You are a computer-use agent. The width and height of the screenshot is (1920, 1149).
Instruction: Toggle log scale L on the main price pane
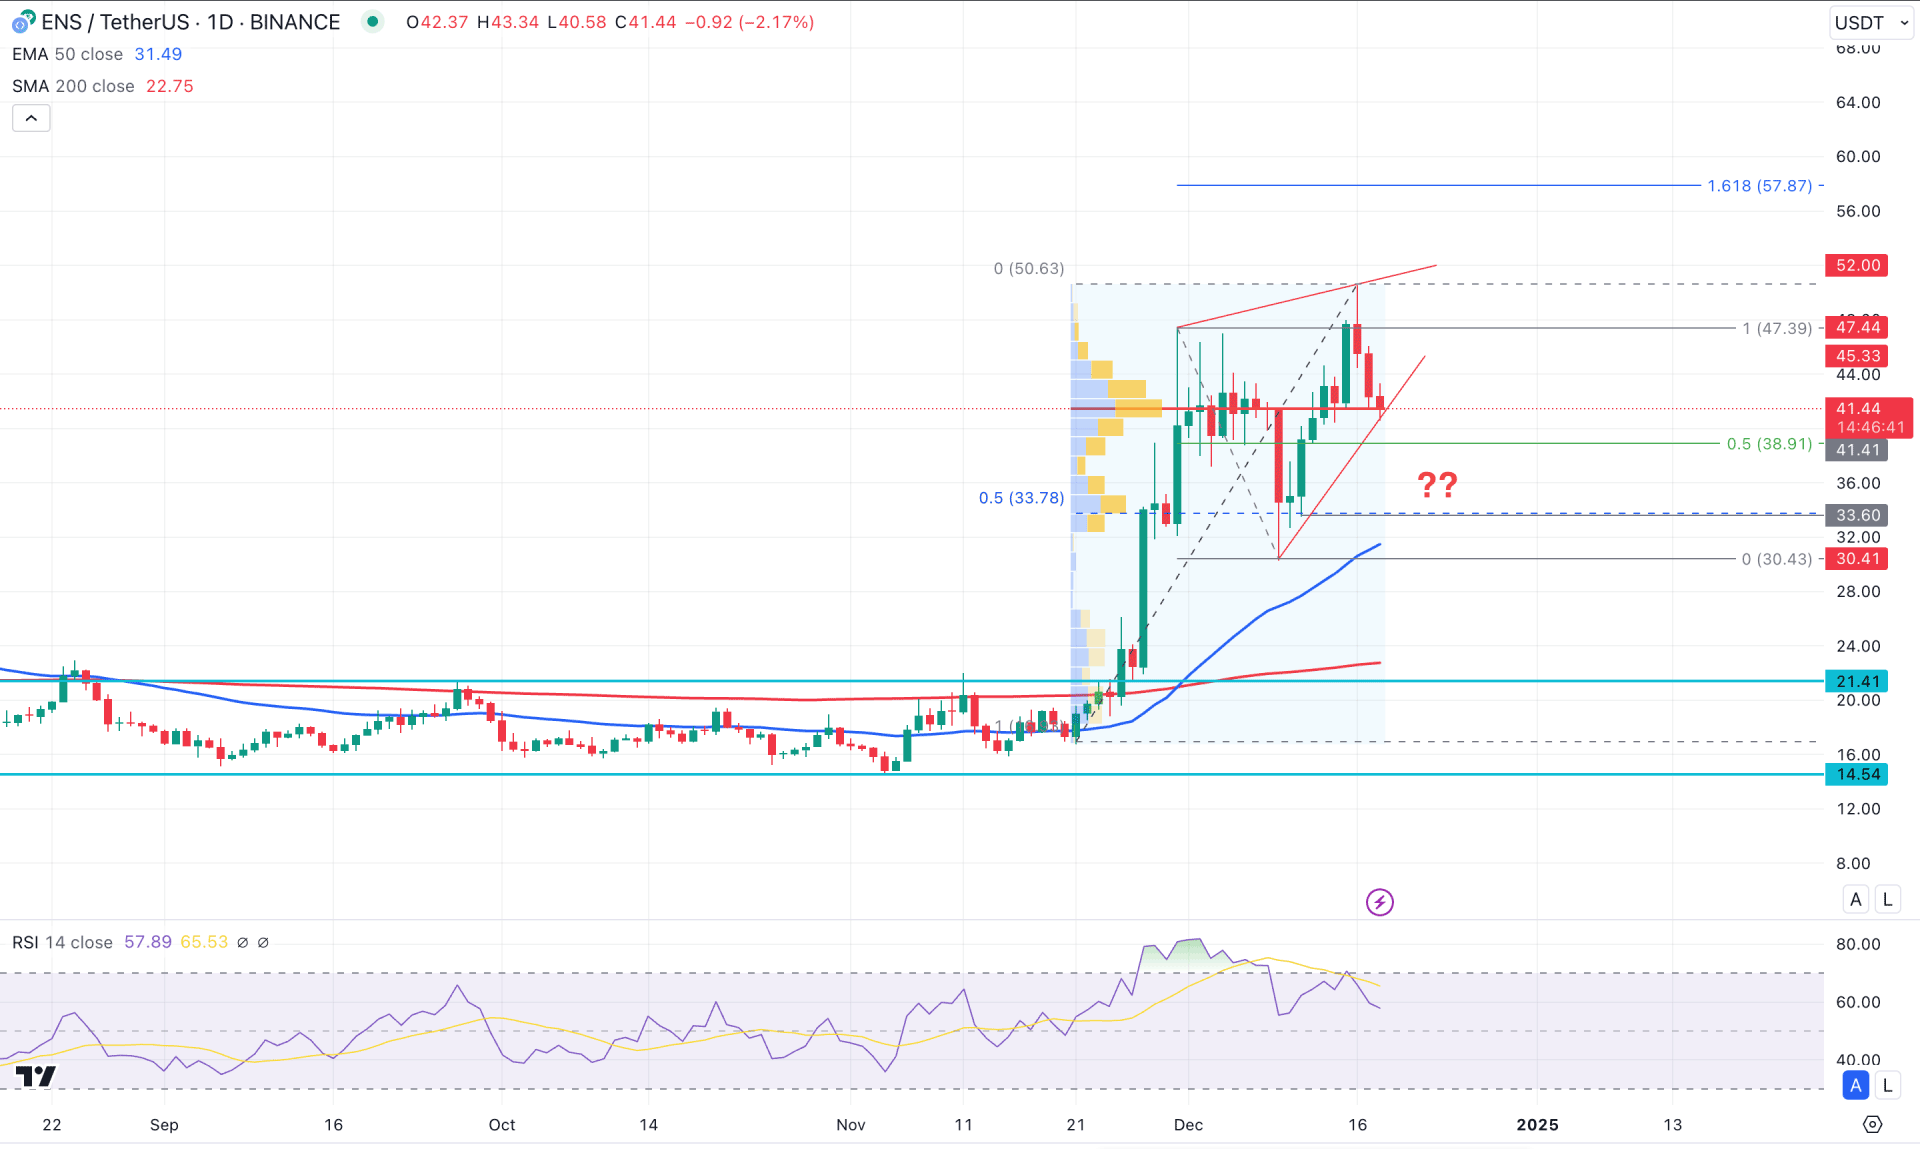click(x=1887, y=899)
